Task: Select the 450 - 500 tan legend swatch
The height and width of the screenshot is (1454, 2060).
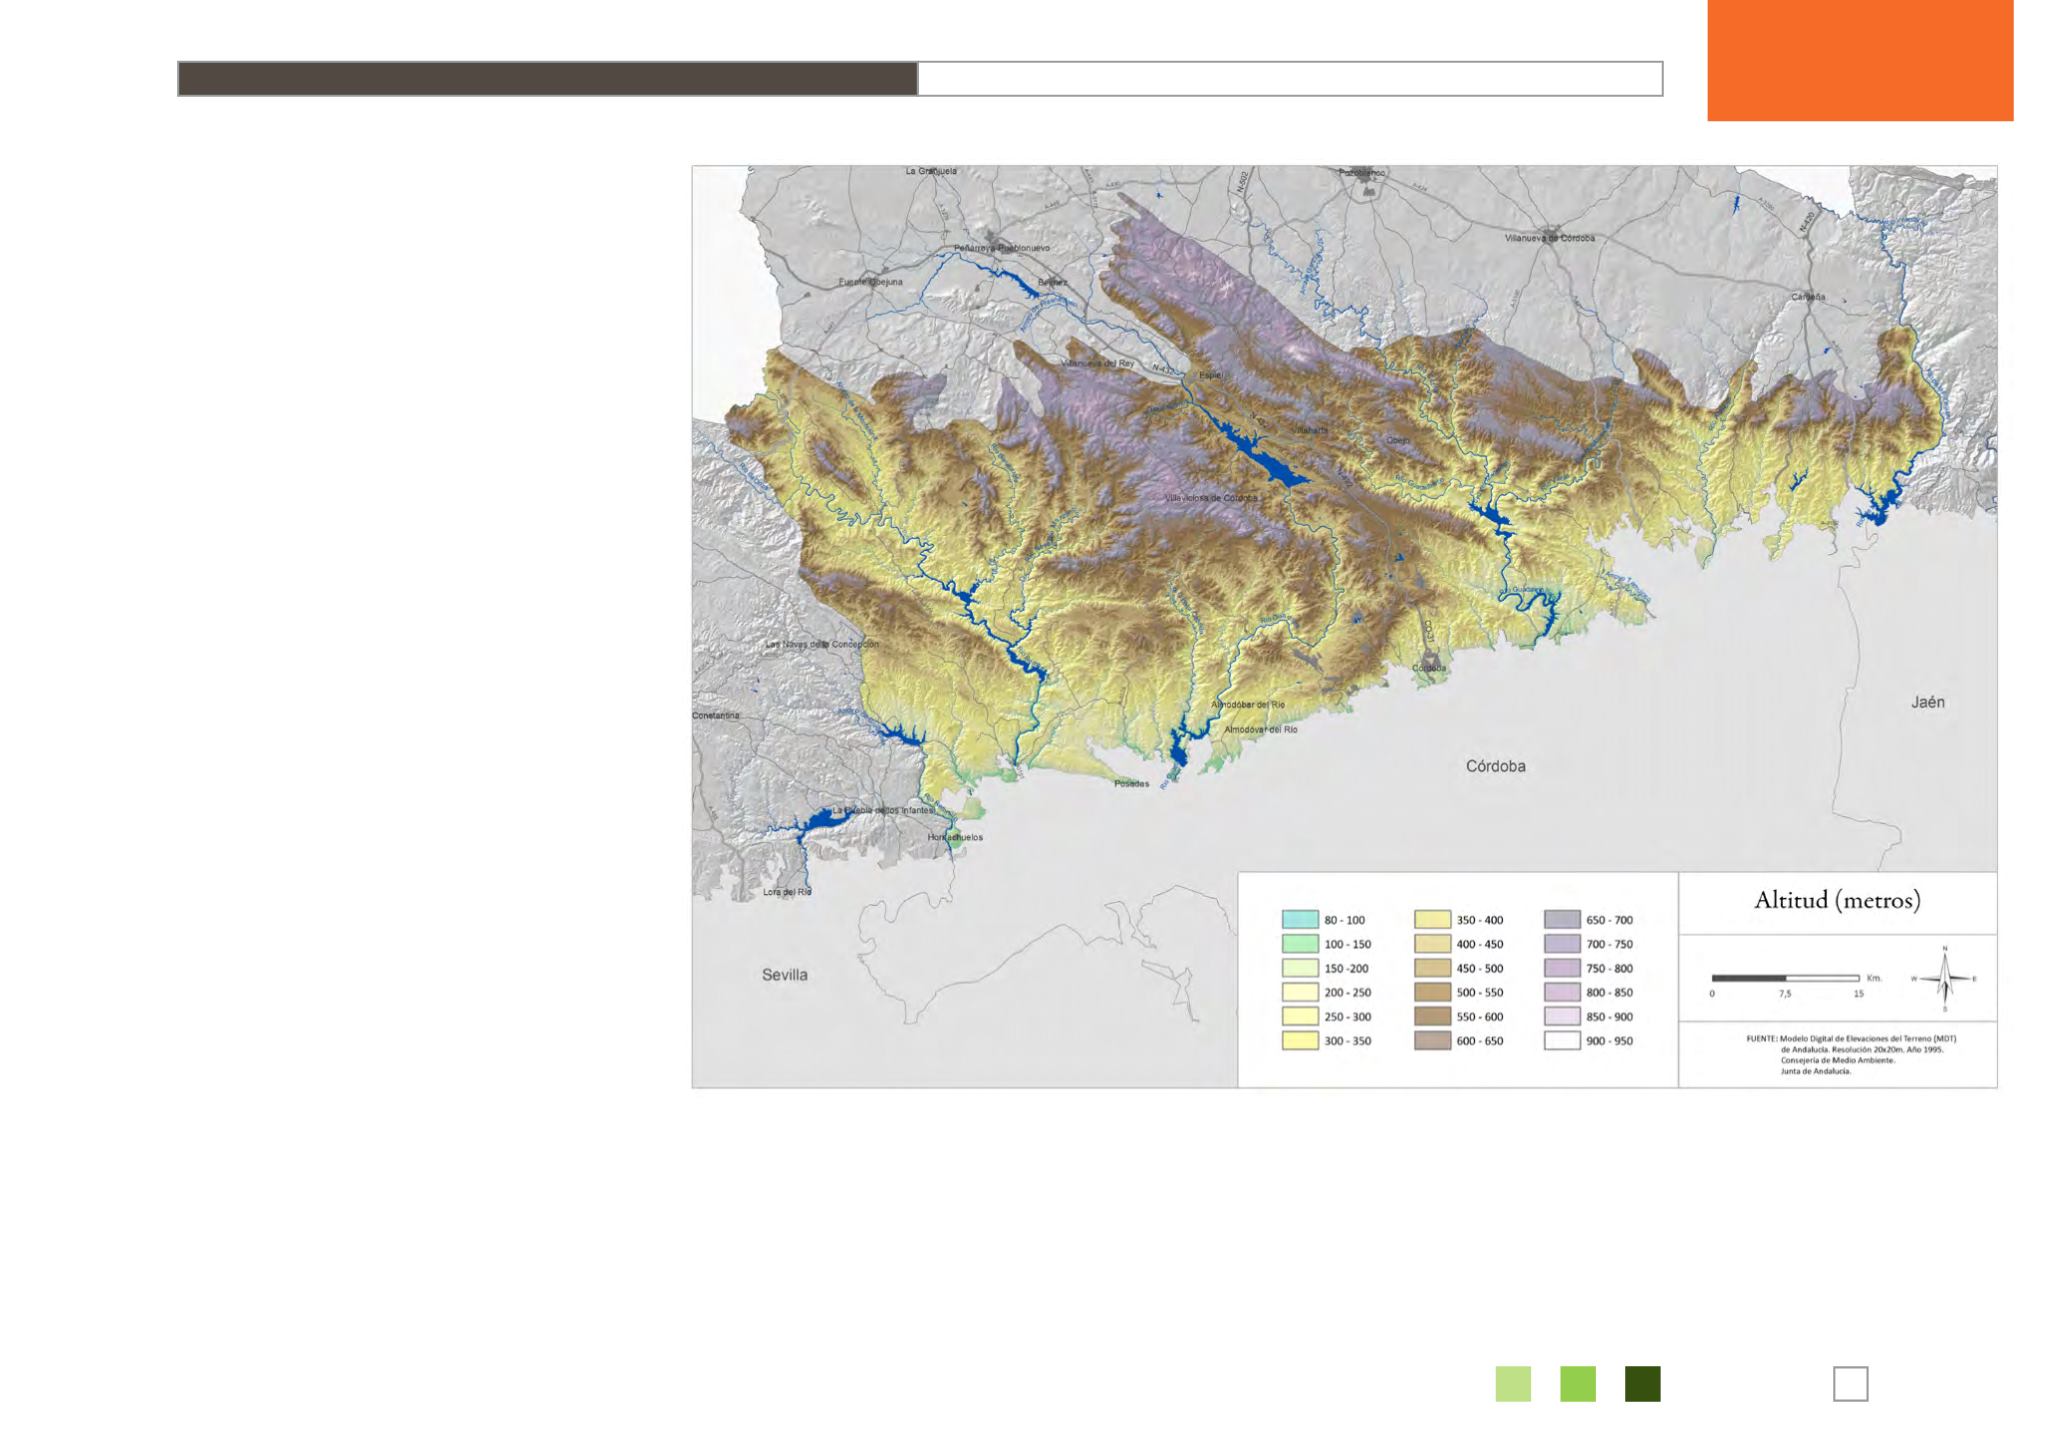Action: [x=1432, y=968]
